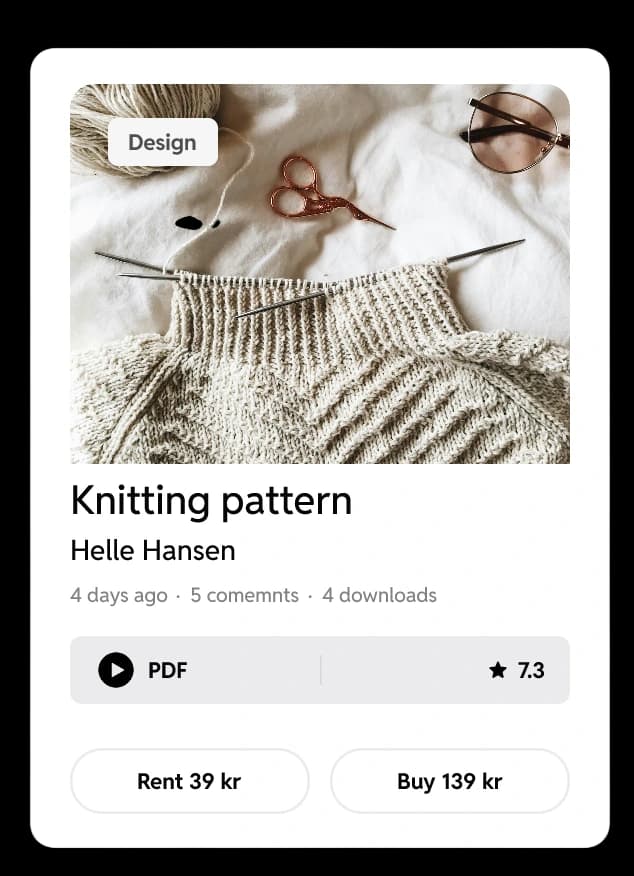Click the black stitch markers on the fabric

[x=196, y=223]
